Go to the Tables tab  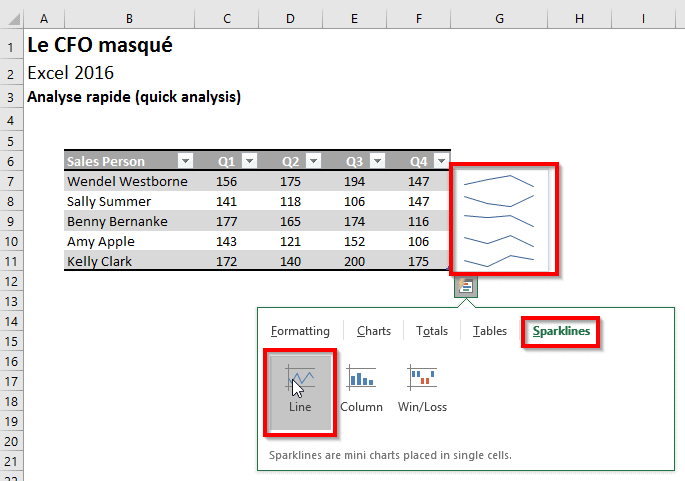coord(490,331)
